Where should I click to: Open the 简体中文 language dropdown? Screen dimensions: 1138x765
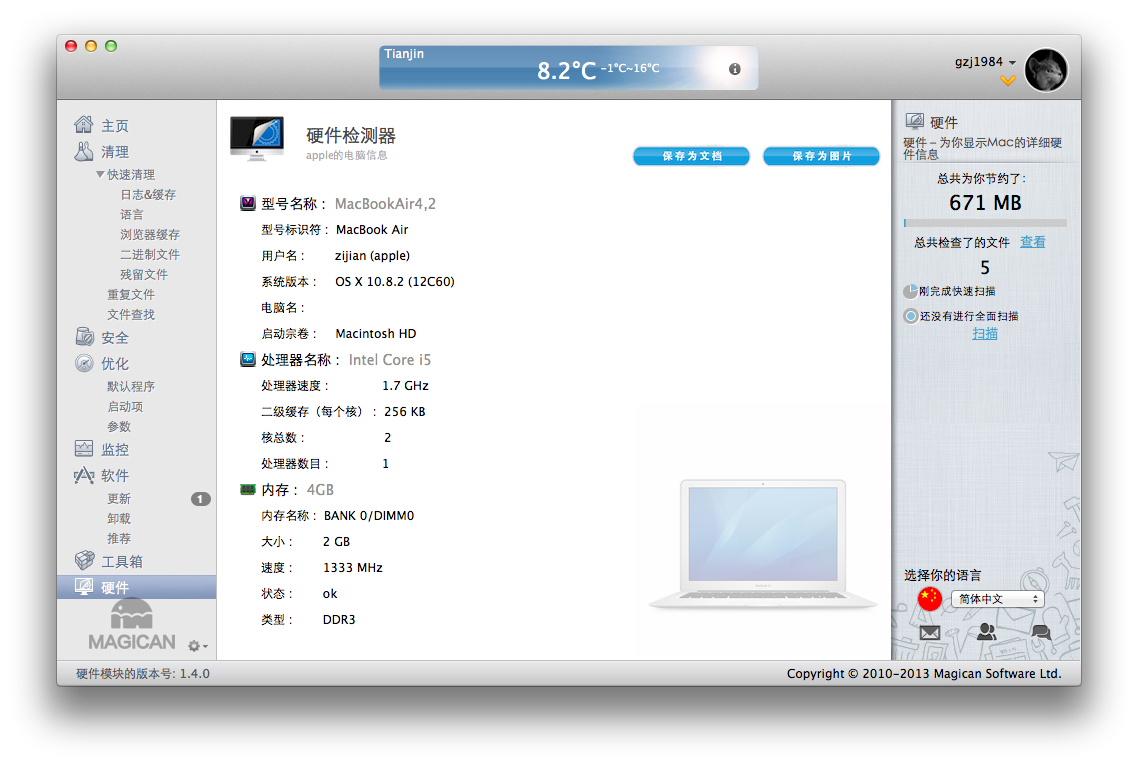click(x=997, y=599)
